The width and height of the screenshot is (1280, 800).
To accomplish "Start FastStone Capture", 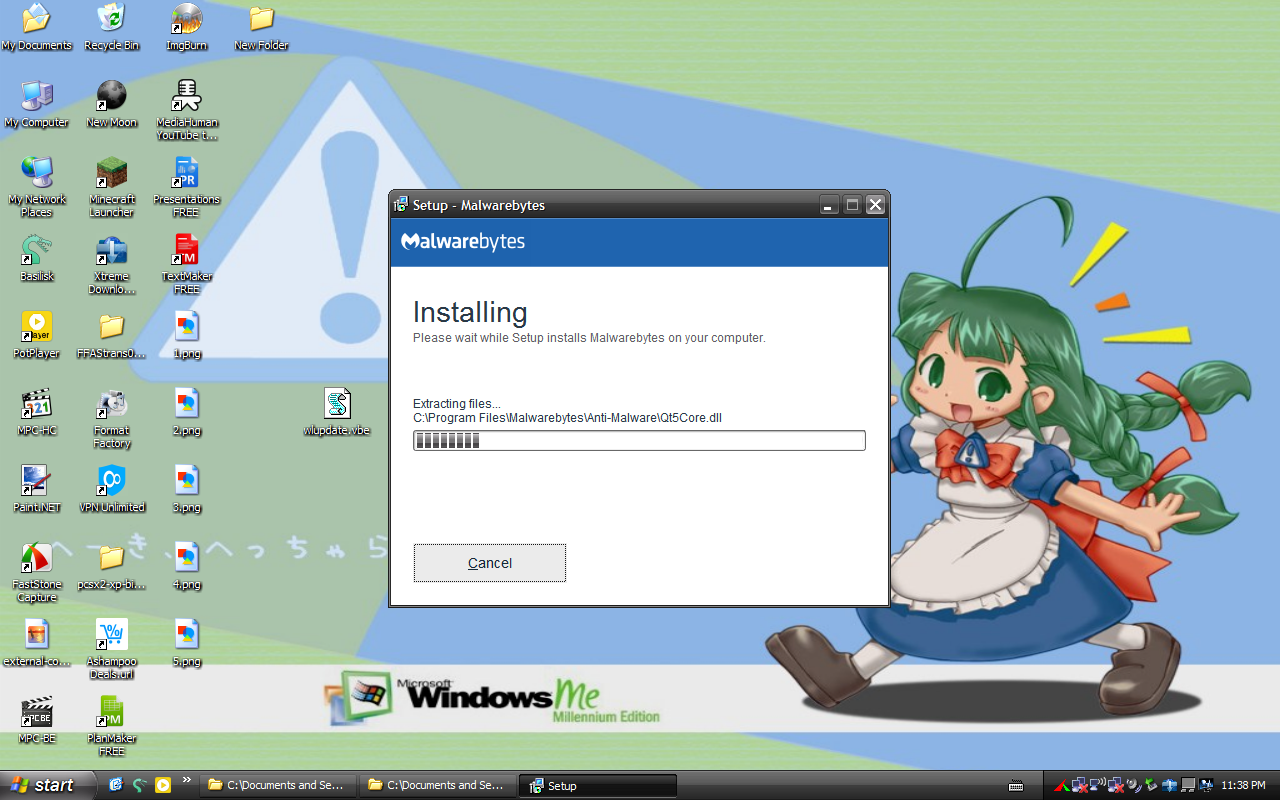I will point(36,557).
